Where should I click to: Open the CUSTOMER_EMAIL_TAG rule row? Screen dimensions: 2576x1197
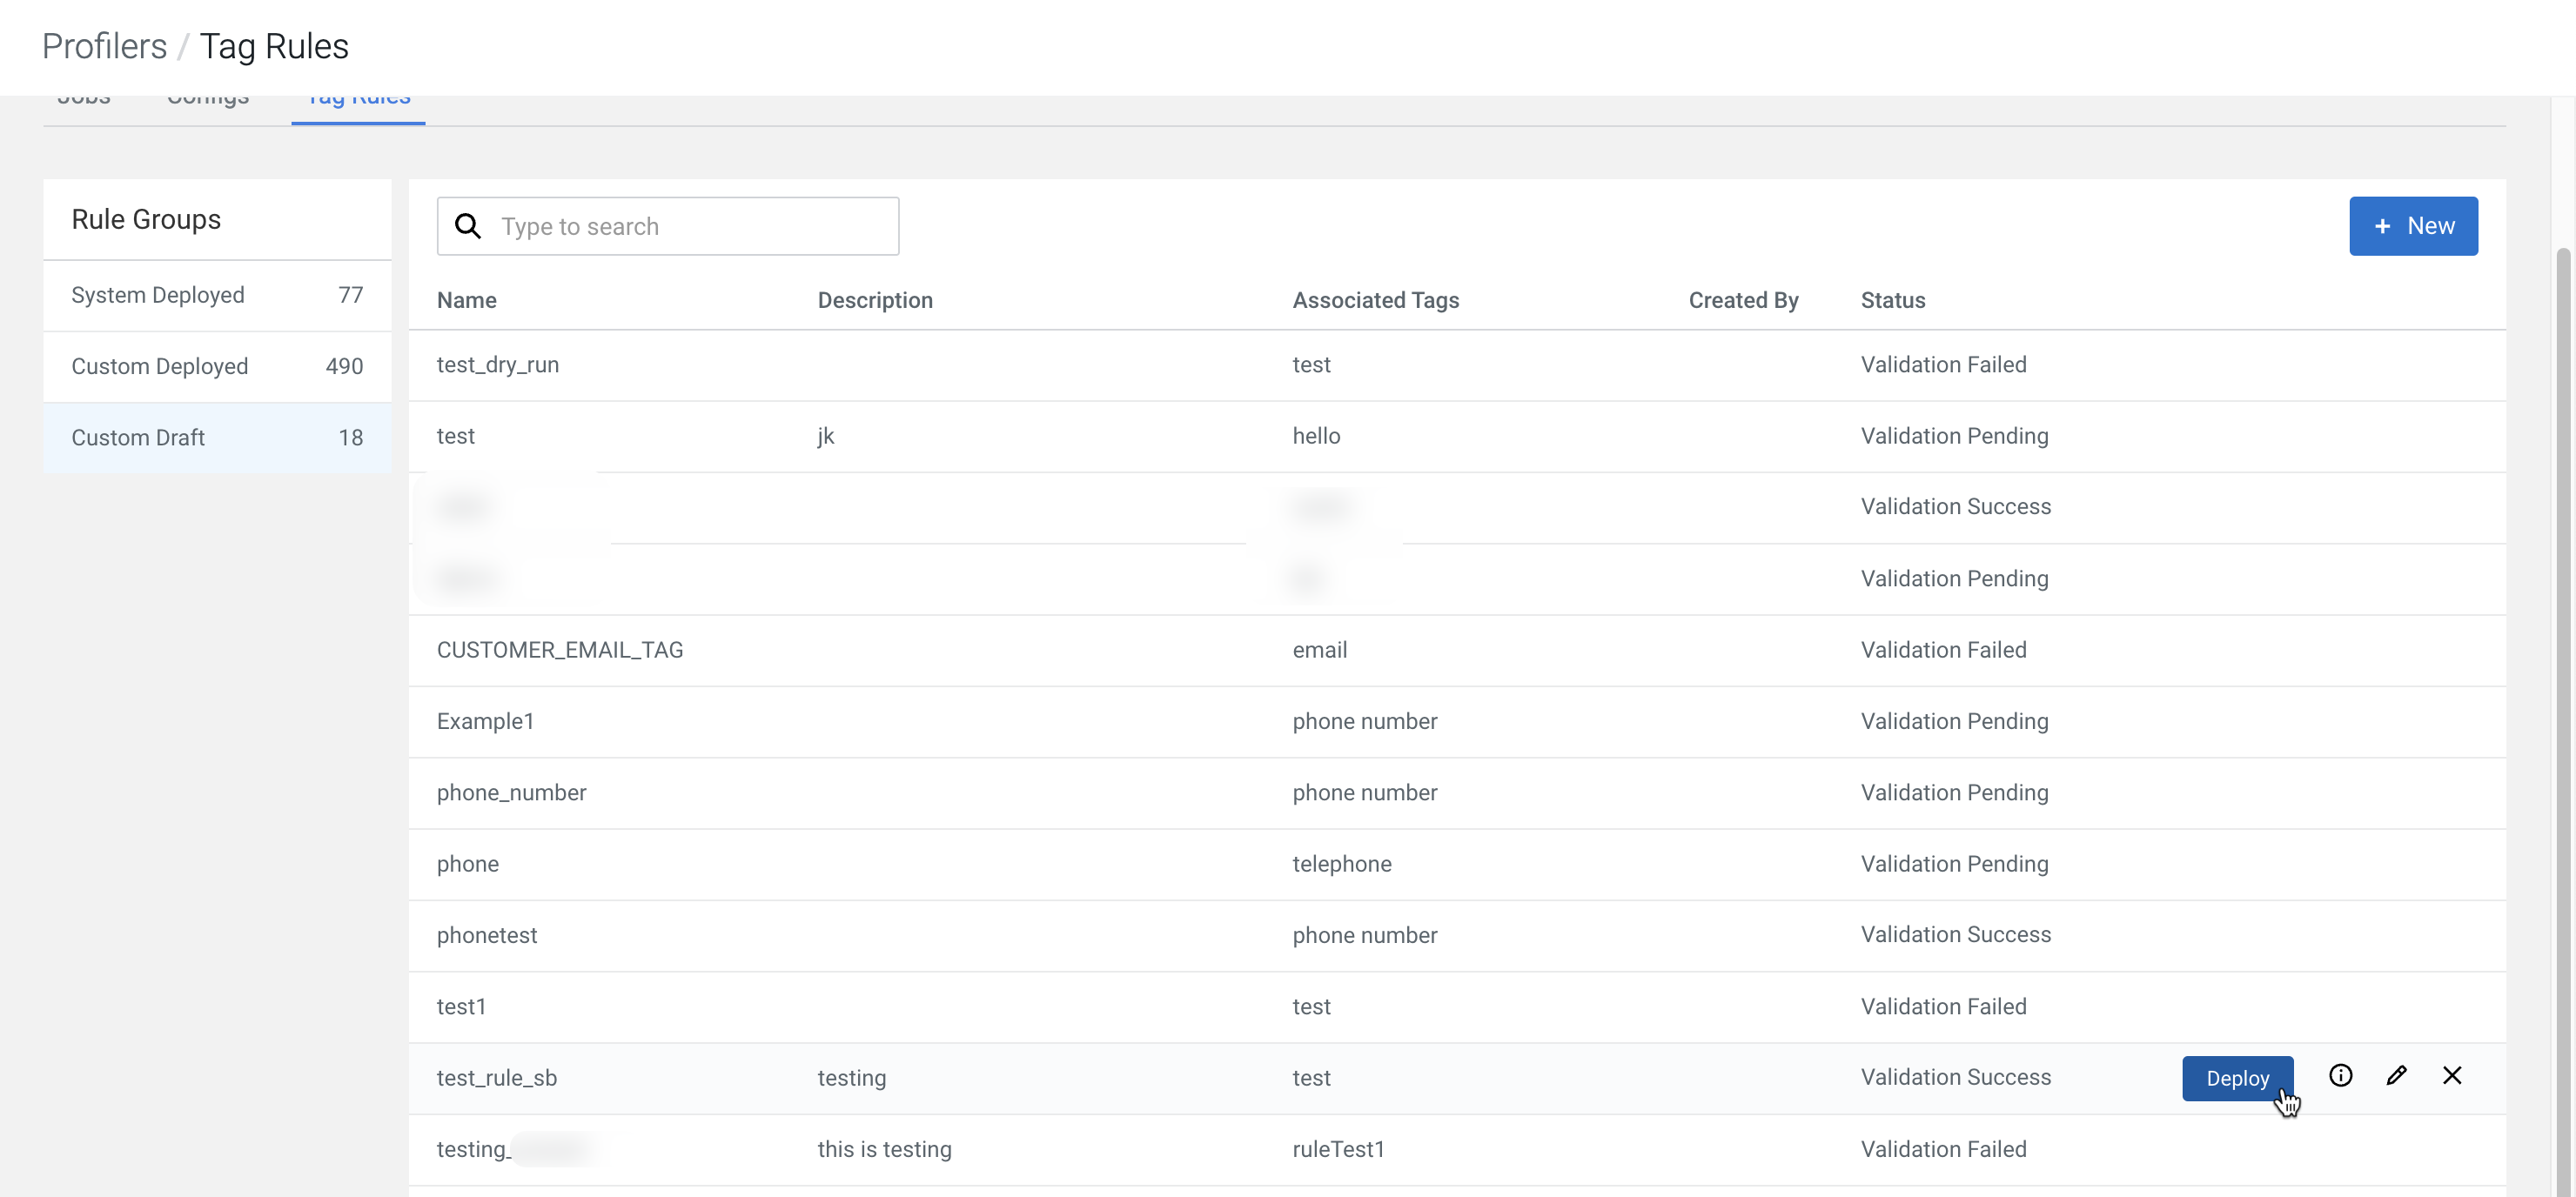click(x=560, y=650)
